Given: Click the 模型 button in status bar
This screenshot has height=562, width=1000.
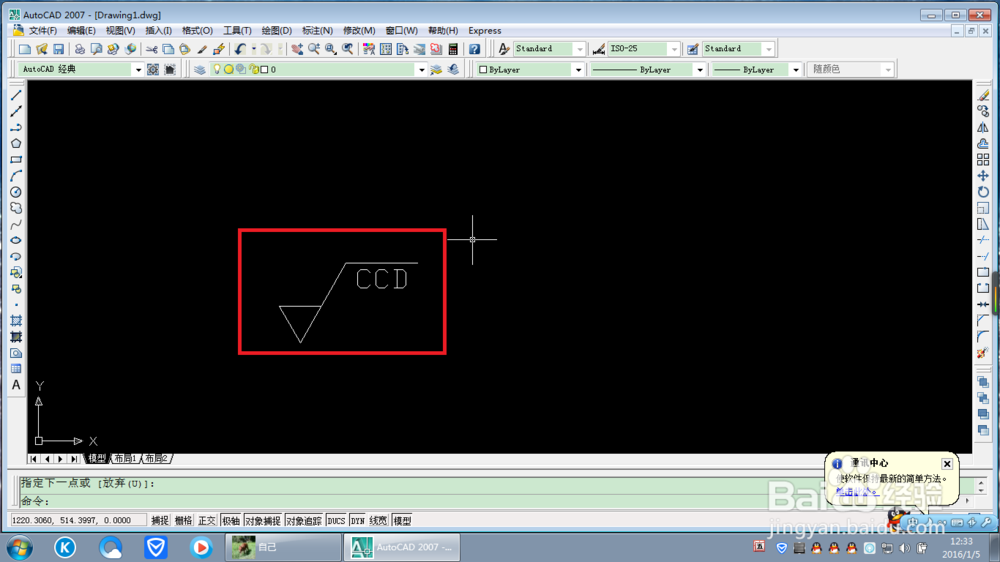Looking at the screenshot, I should coord(402,521).
